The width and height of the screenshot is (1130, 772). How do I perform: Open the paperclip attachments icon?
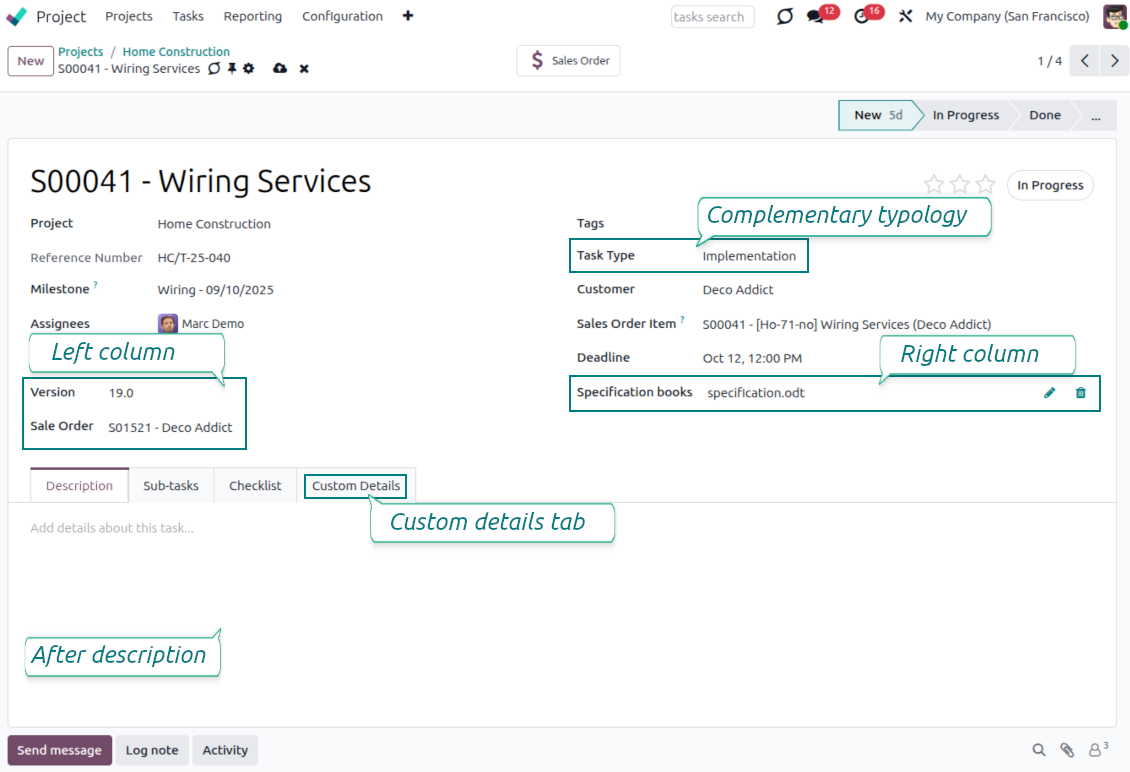point(1067,750)
